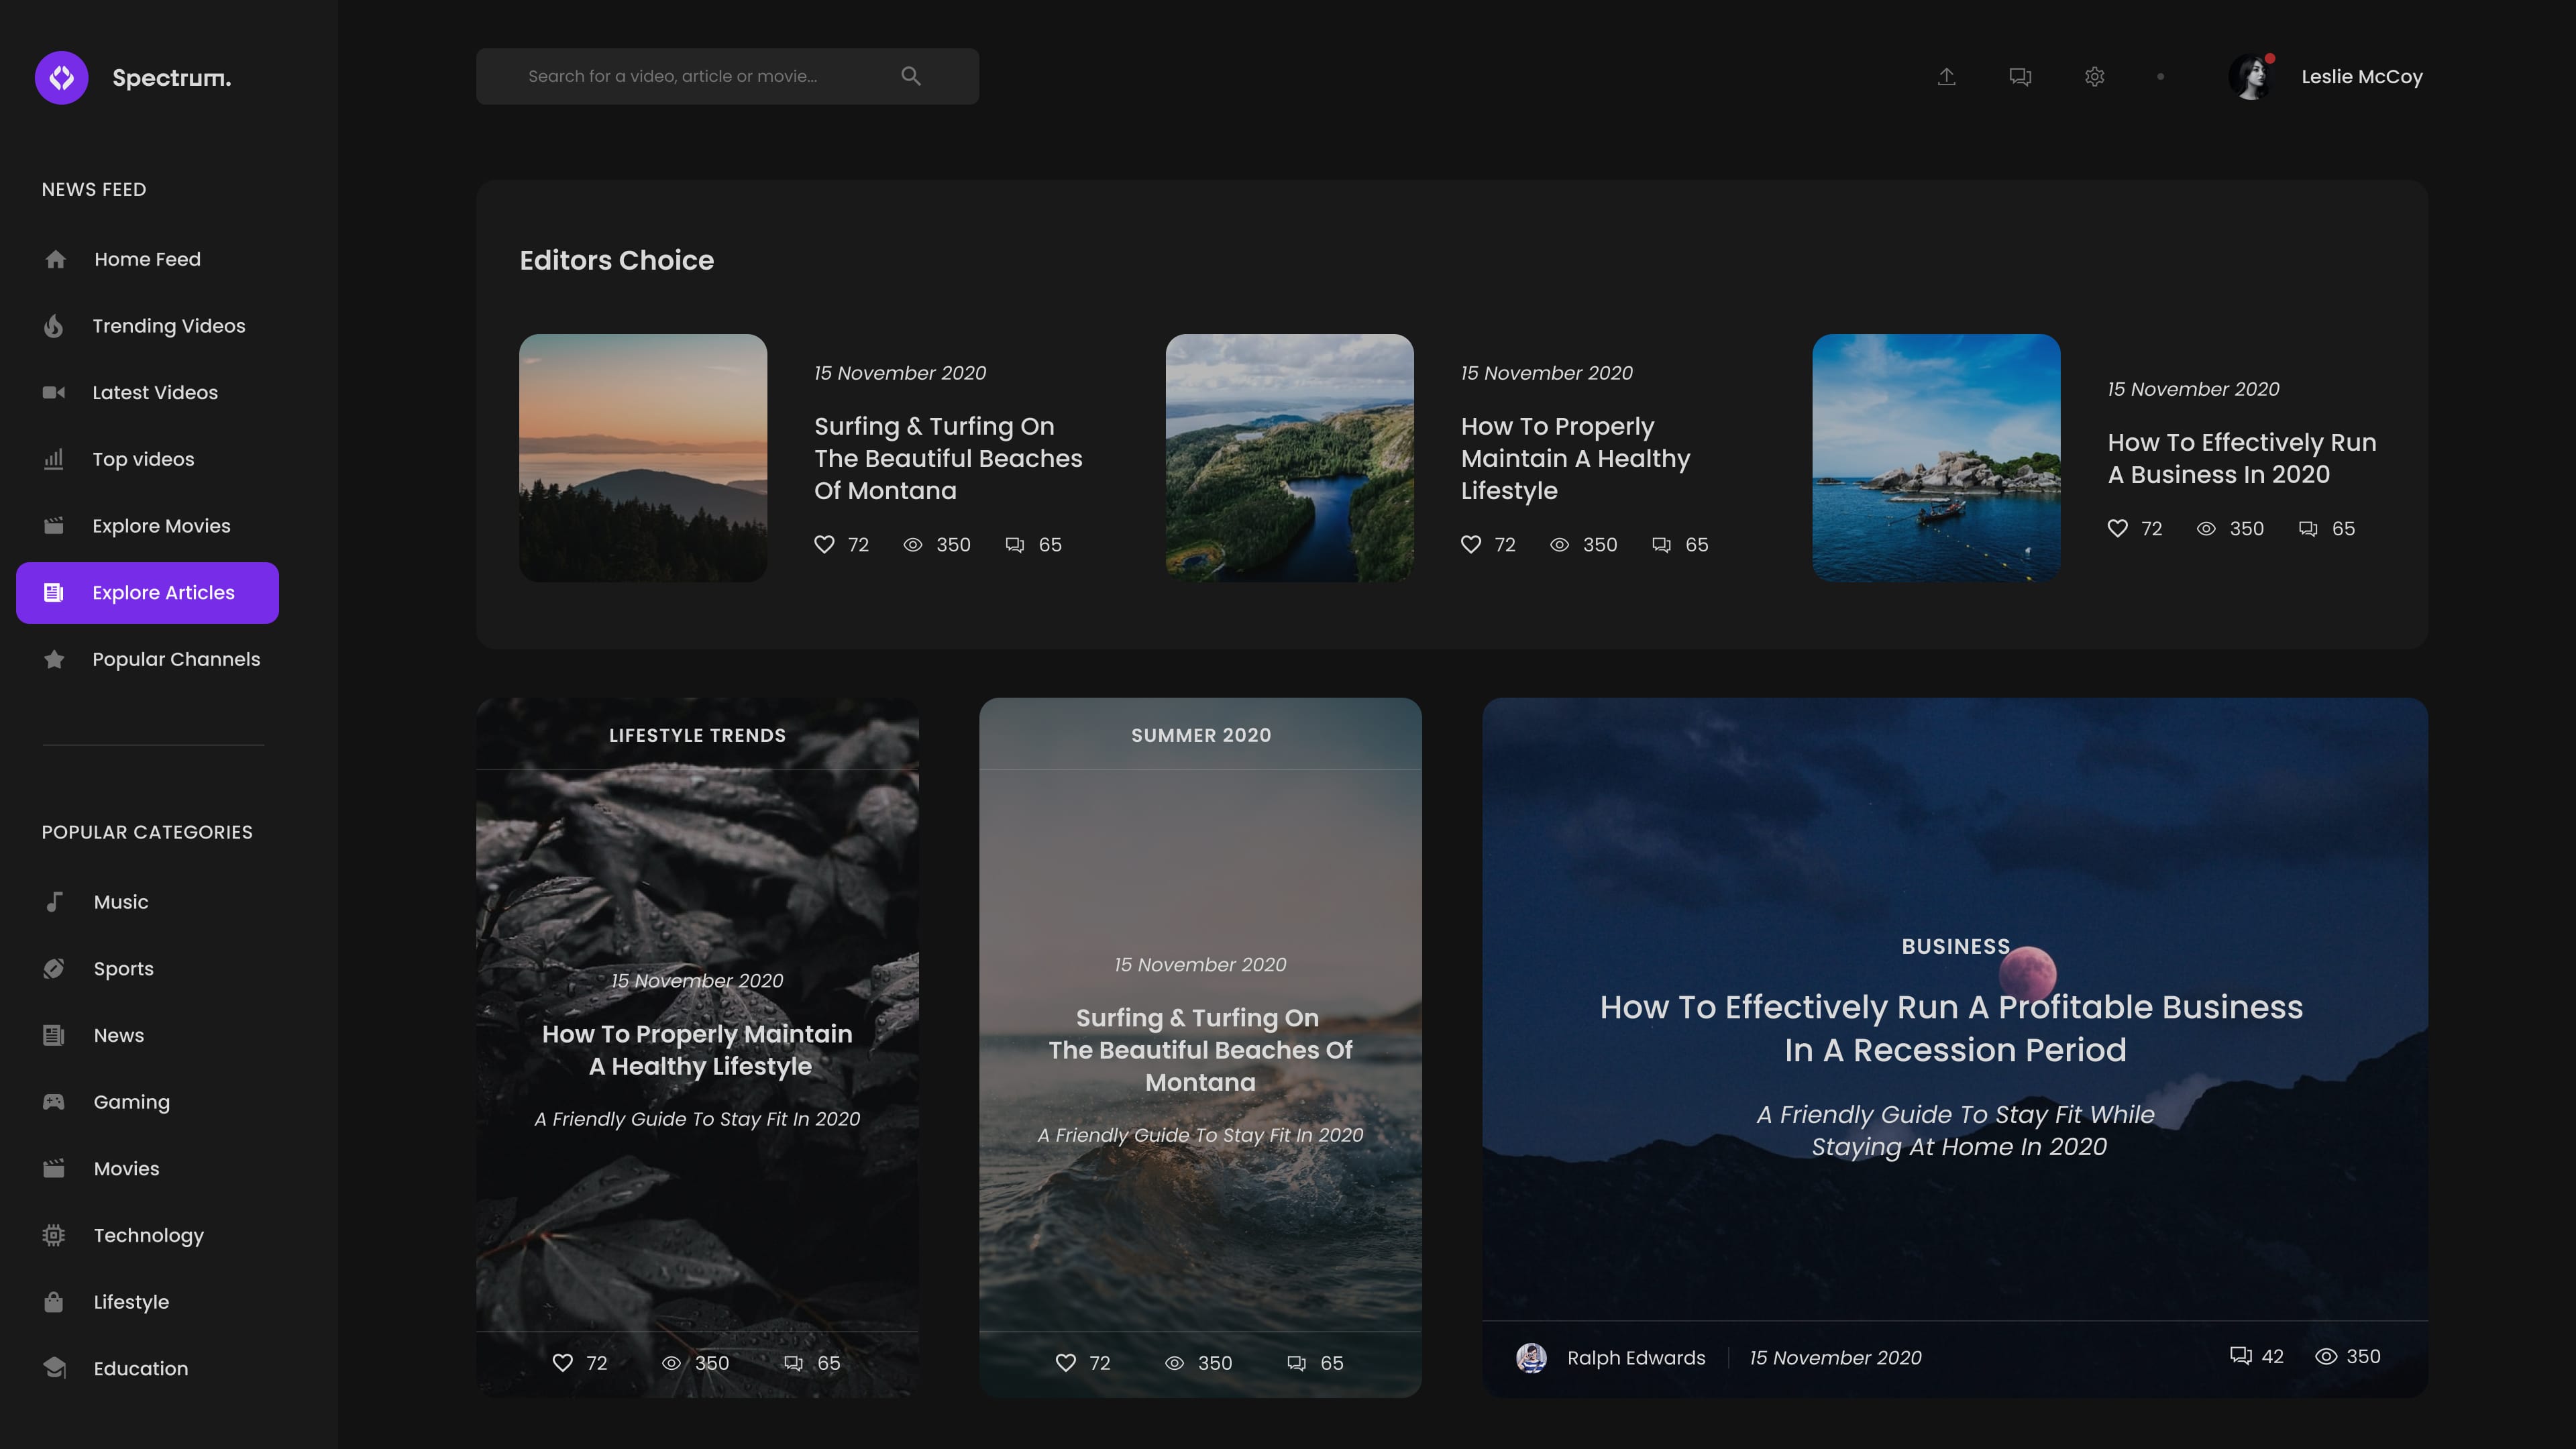Like How To Effectively Run Business article
Viewport: 2576px width, 1449px height.
click(x=2117, y=528)
